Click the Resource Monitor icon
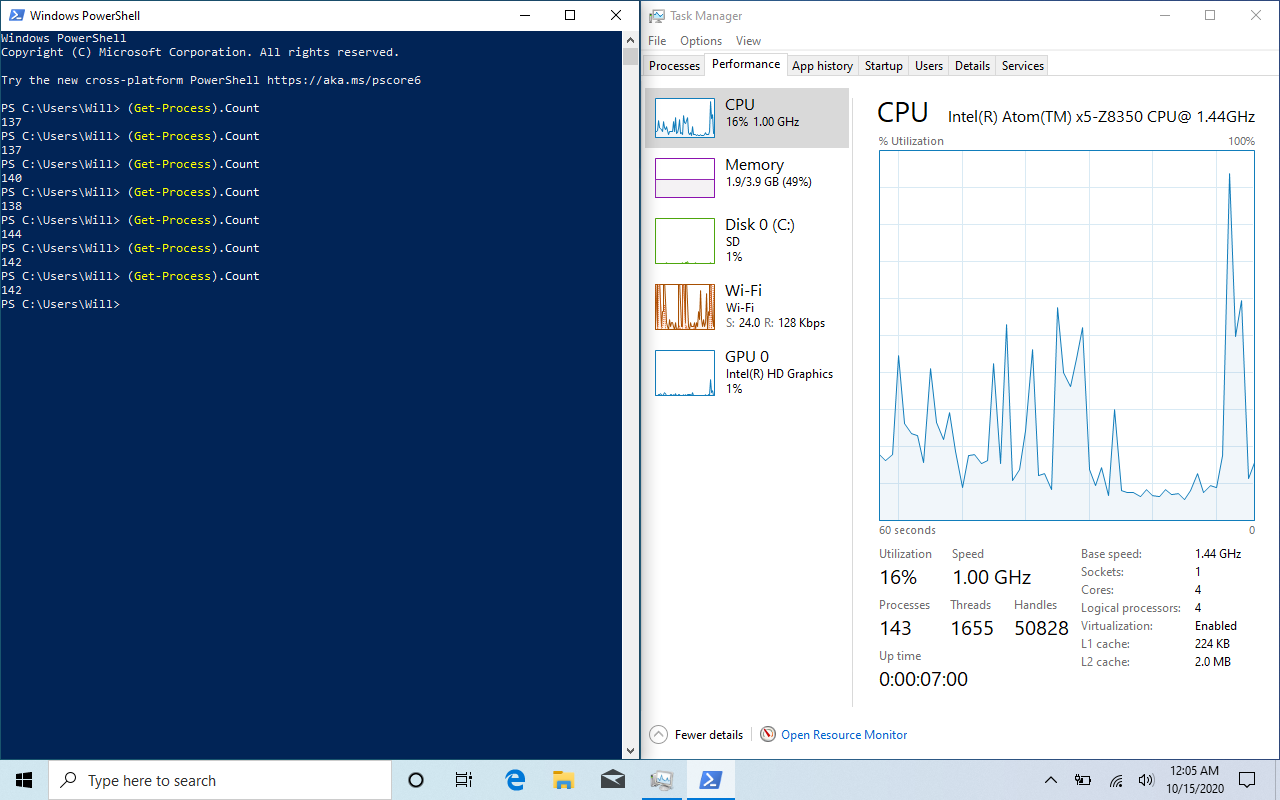Screen dimensions: 1280x800 768,735
